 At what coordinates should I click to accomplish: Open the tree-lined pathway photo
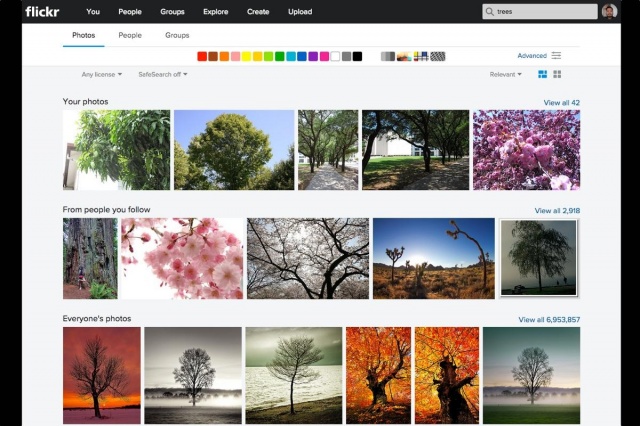point(328,150)
